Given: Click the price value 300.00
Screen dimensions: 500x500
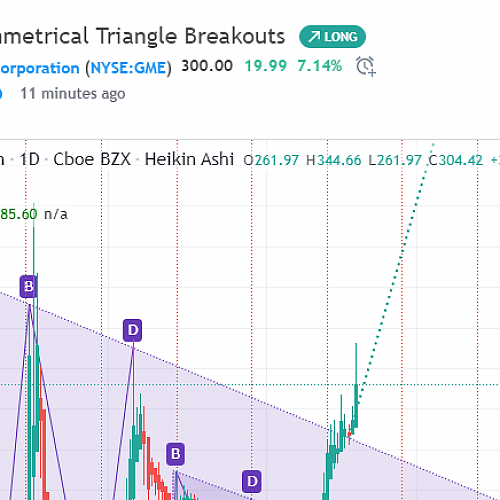Looking at the screenshot, I should click(x=207, y=66).
